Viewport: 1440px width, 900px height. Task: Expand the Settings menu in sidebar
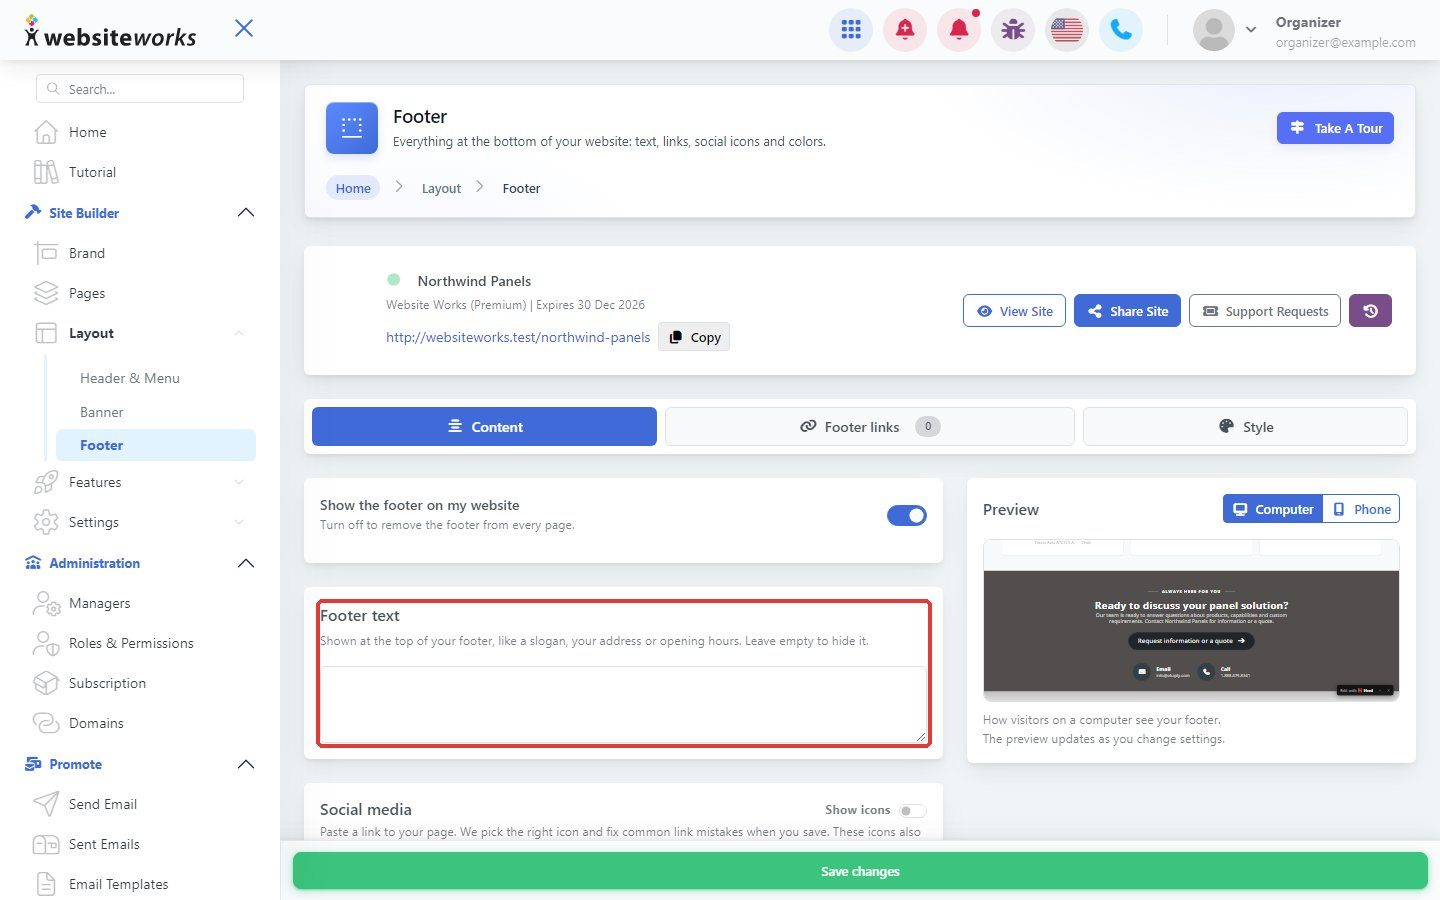(140, 522)
